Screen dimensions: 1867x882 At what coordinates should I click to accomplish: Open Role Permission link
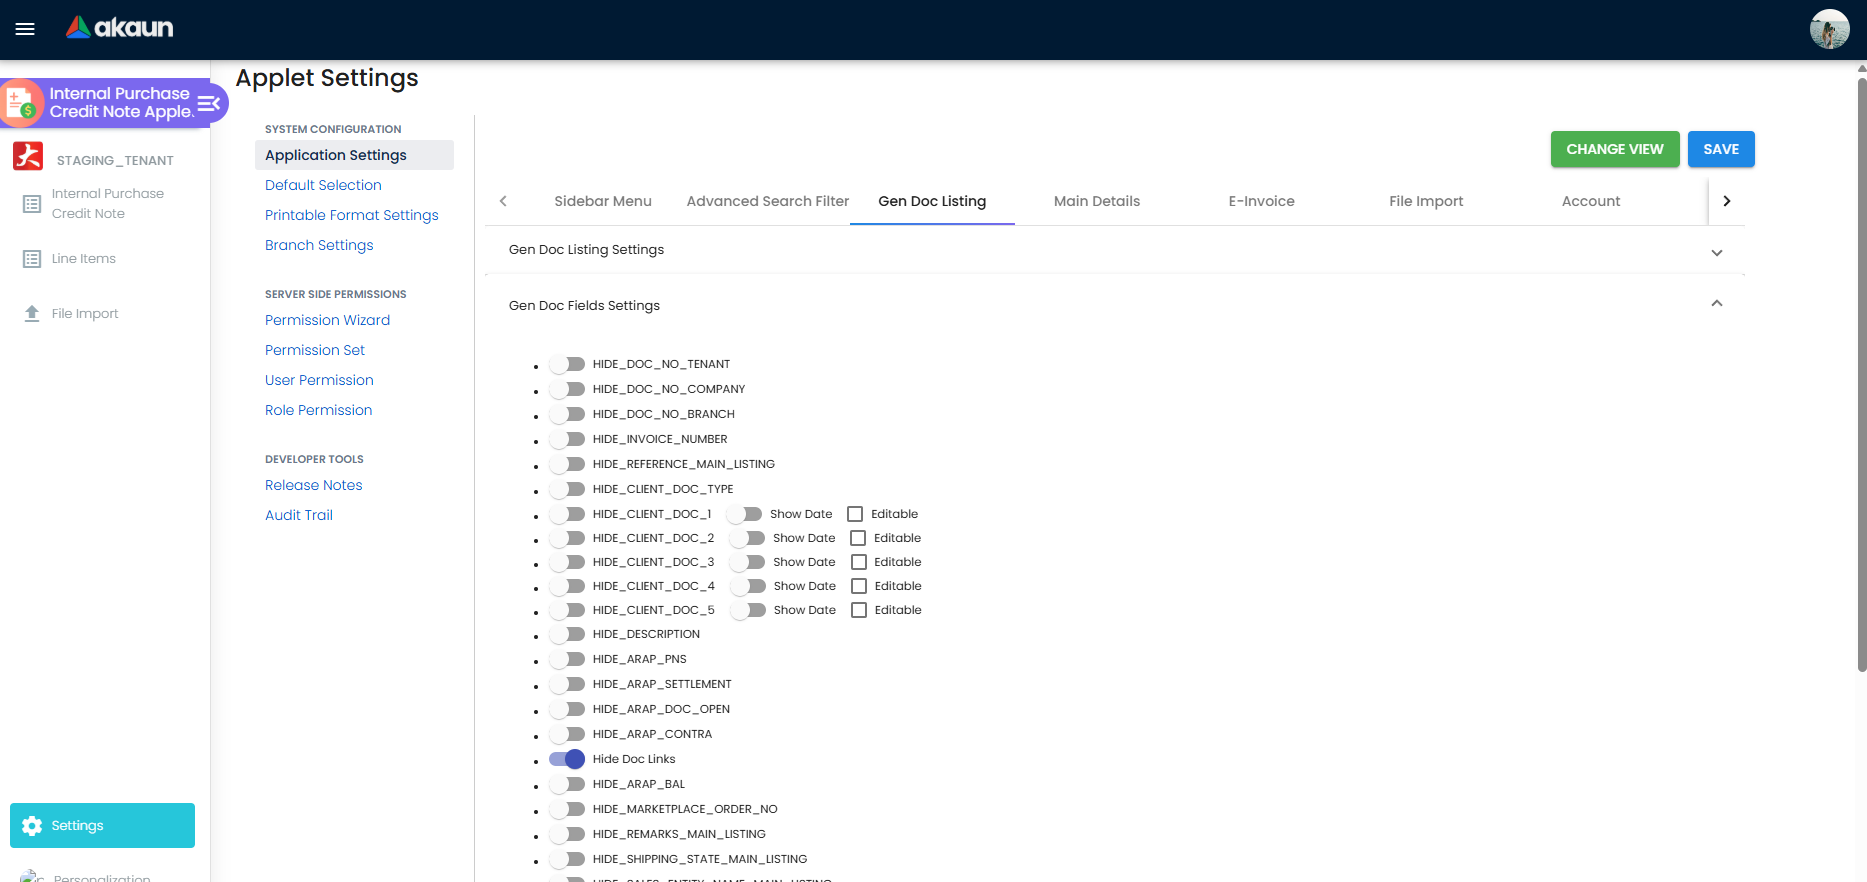pos(318,410)
